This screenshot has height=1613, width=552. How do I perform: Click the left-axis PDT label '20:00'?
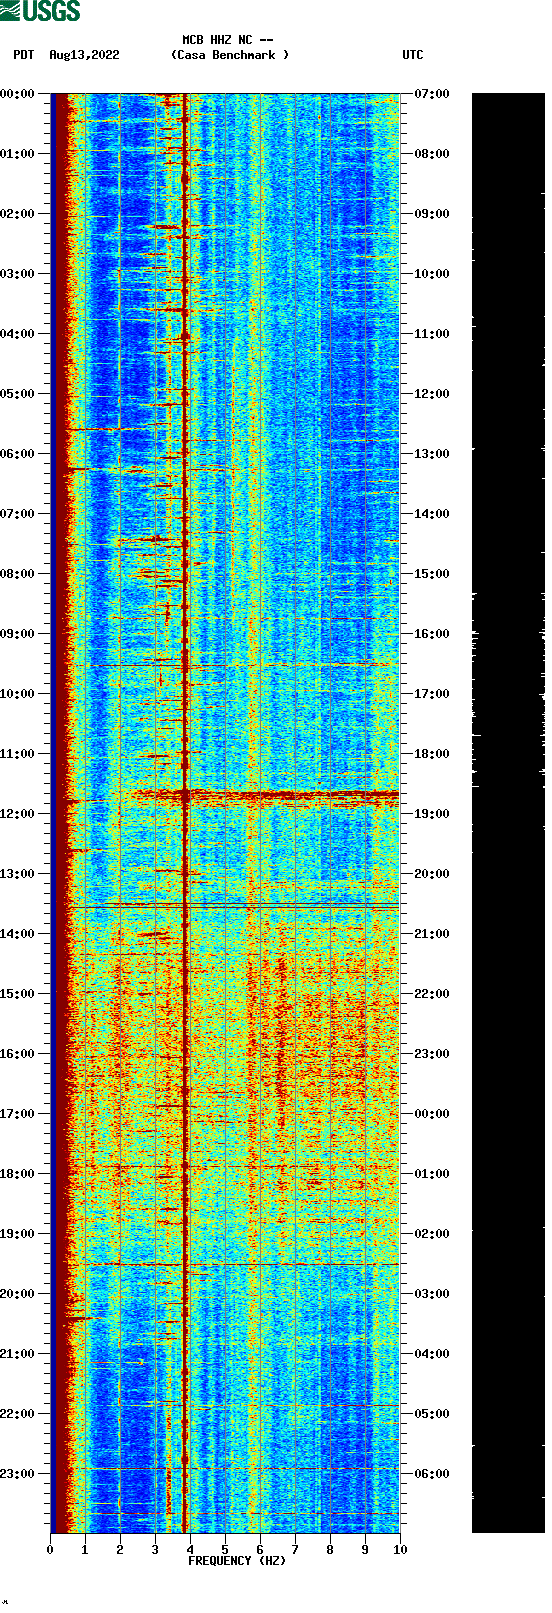17,1294
